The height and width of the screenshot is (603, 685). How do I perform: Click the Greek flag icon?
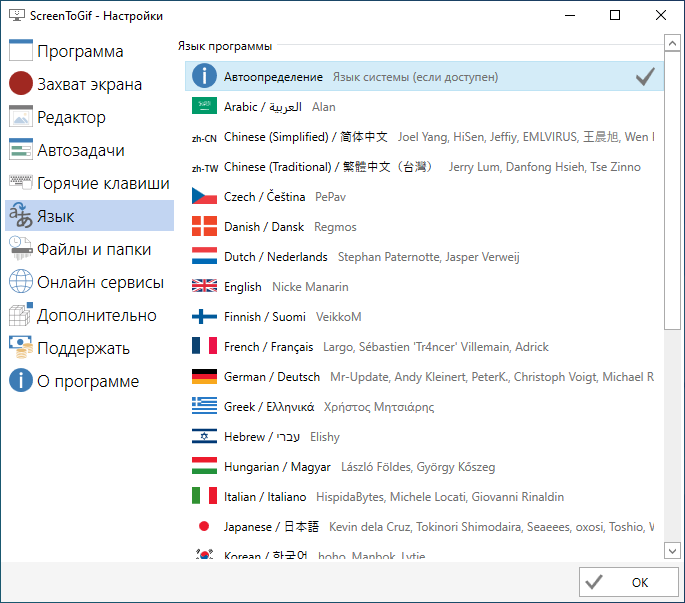pyautogui.click(x=204, y=406)
